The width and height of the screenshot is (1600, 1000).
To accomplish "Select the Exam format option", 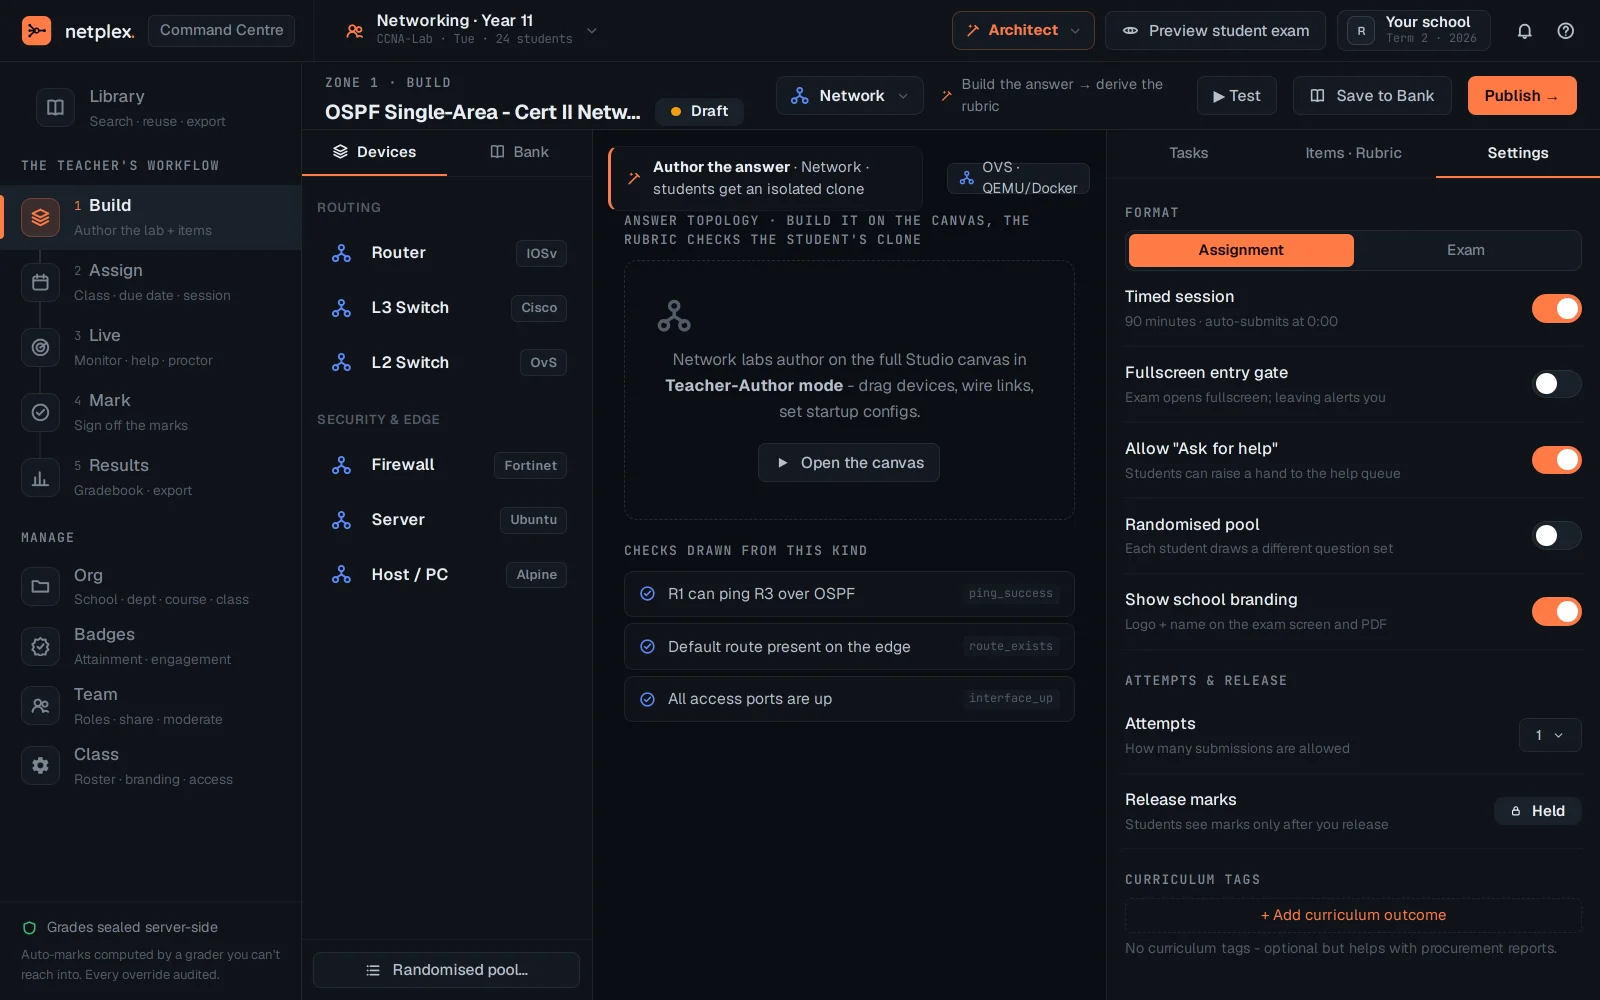I will coord(1466,250).
